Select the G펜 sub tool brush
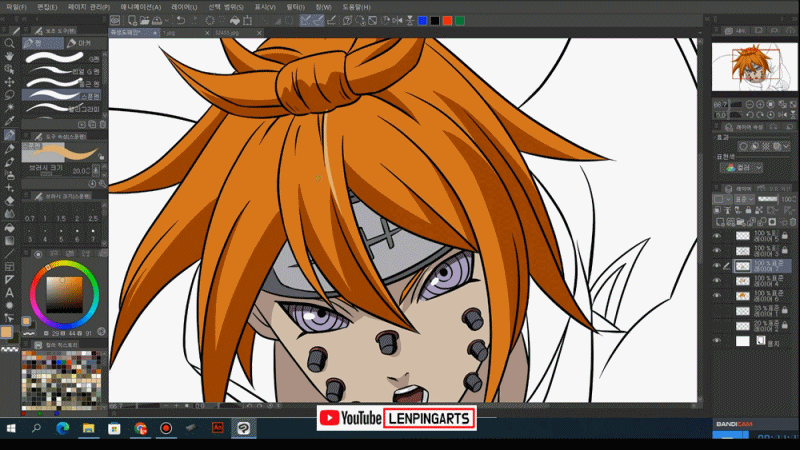This screenshot has height=450, width=800. [x=63, y=58]
